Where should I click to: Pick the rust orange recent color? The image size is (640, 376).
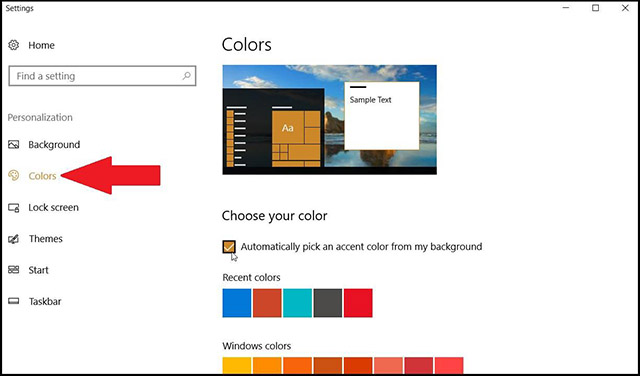click(x=267, y=303)
